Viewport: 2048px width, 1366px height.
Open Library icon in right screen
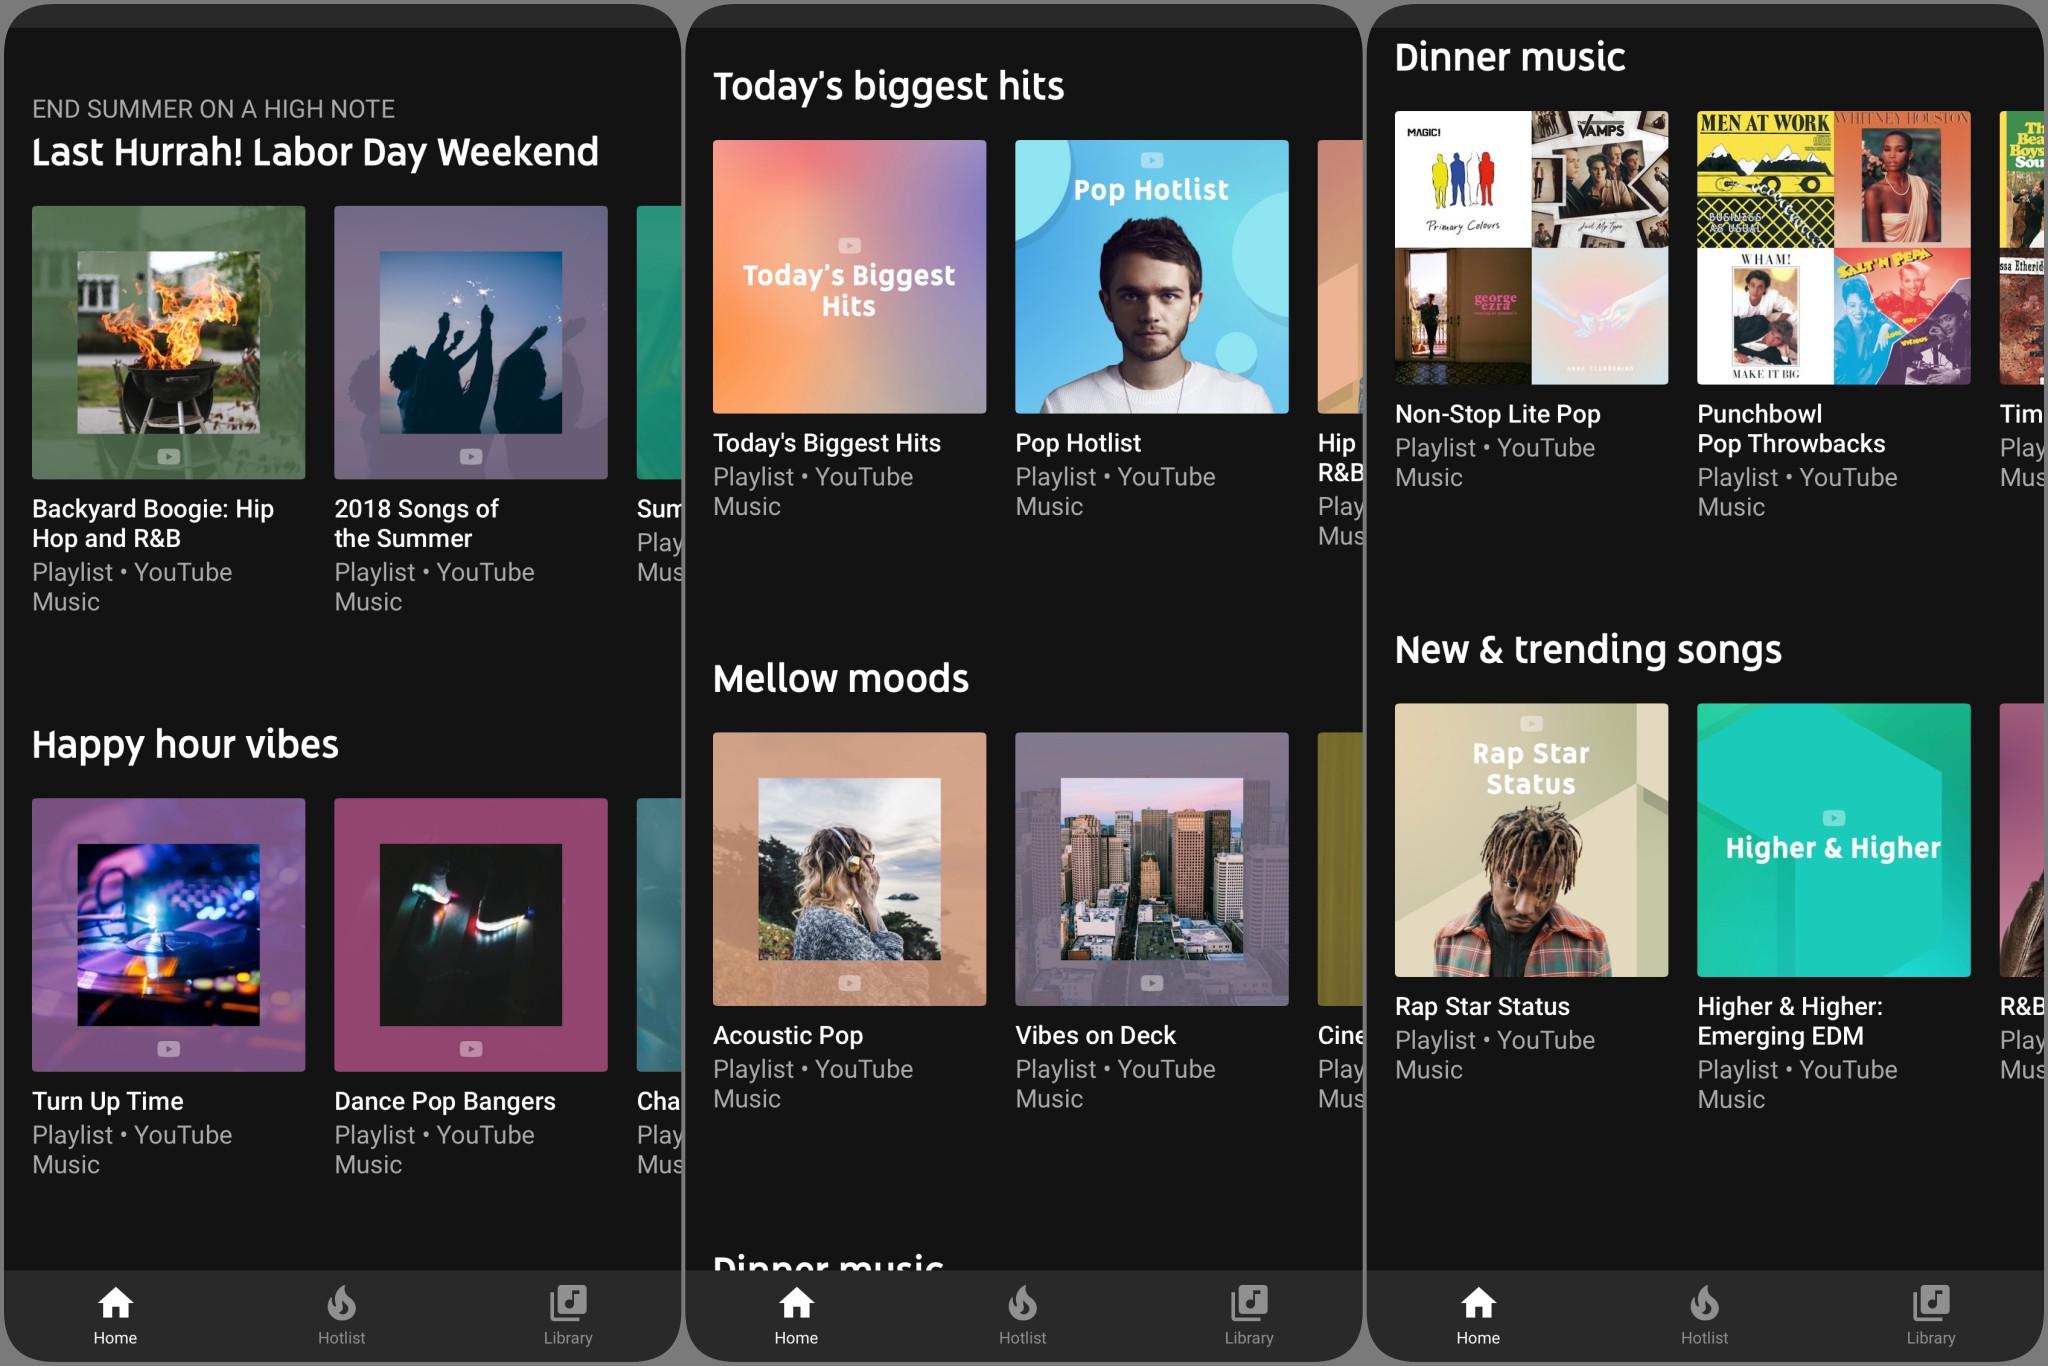point(1931,1303)
